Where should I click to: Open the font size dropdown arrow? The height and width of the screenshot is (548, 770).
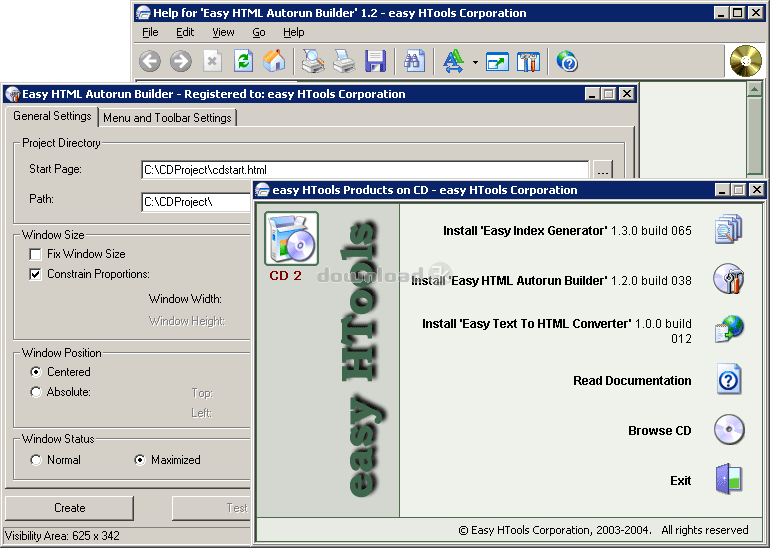pyautogui.click(x=475, y=62)
